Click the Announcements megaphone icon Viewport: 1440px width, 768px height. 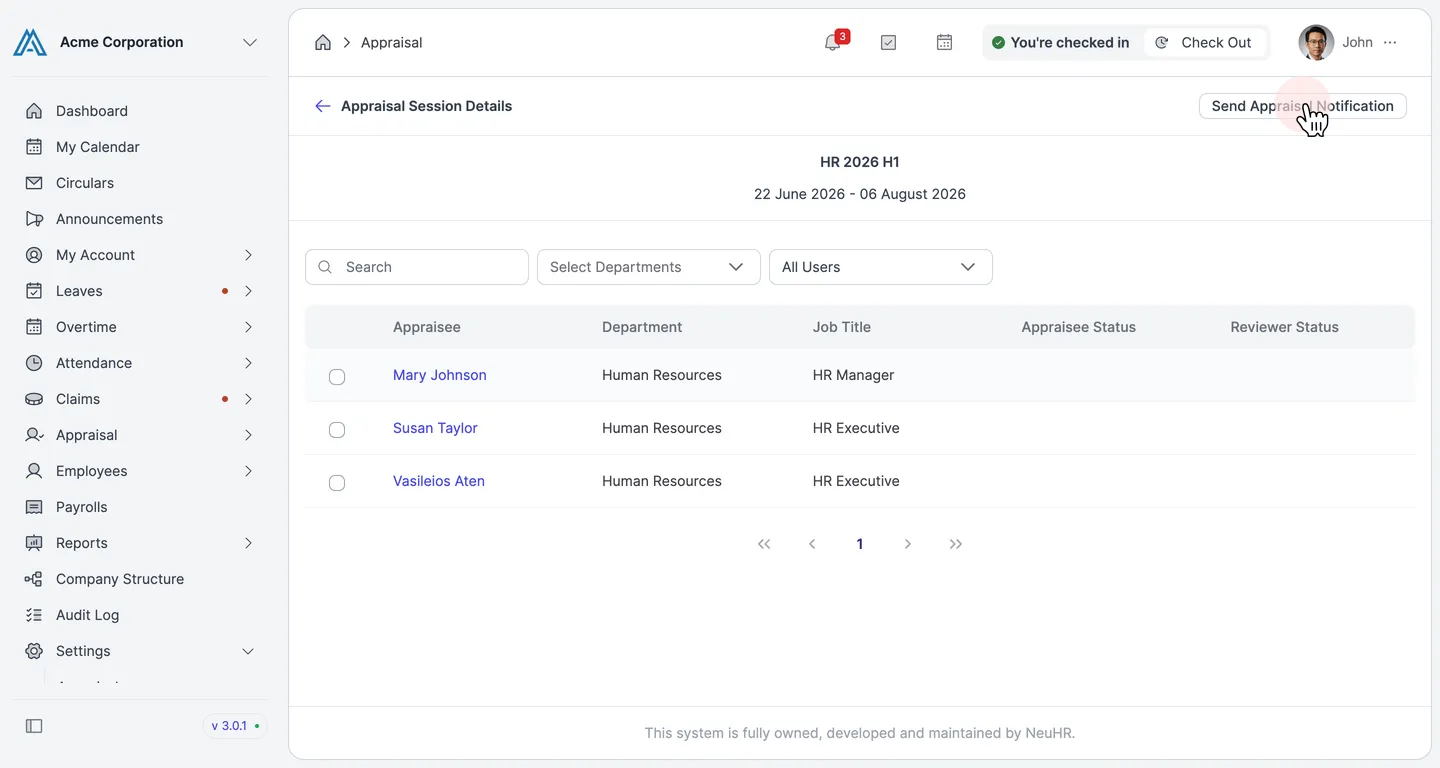click(34, 219)
